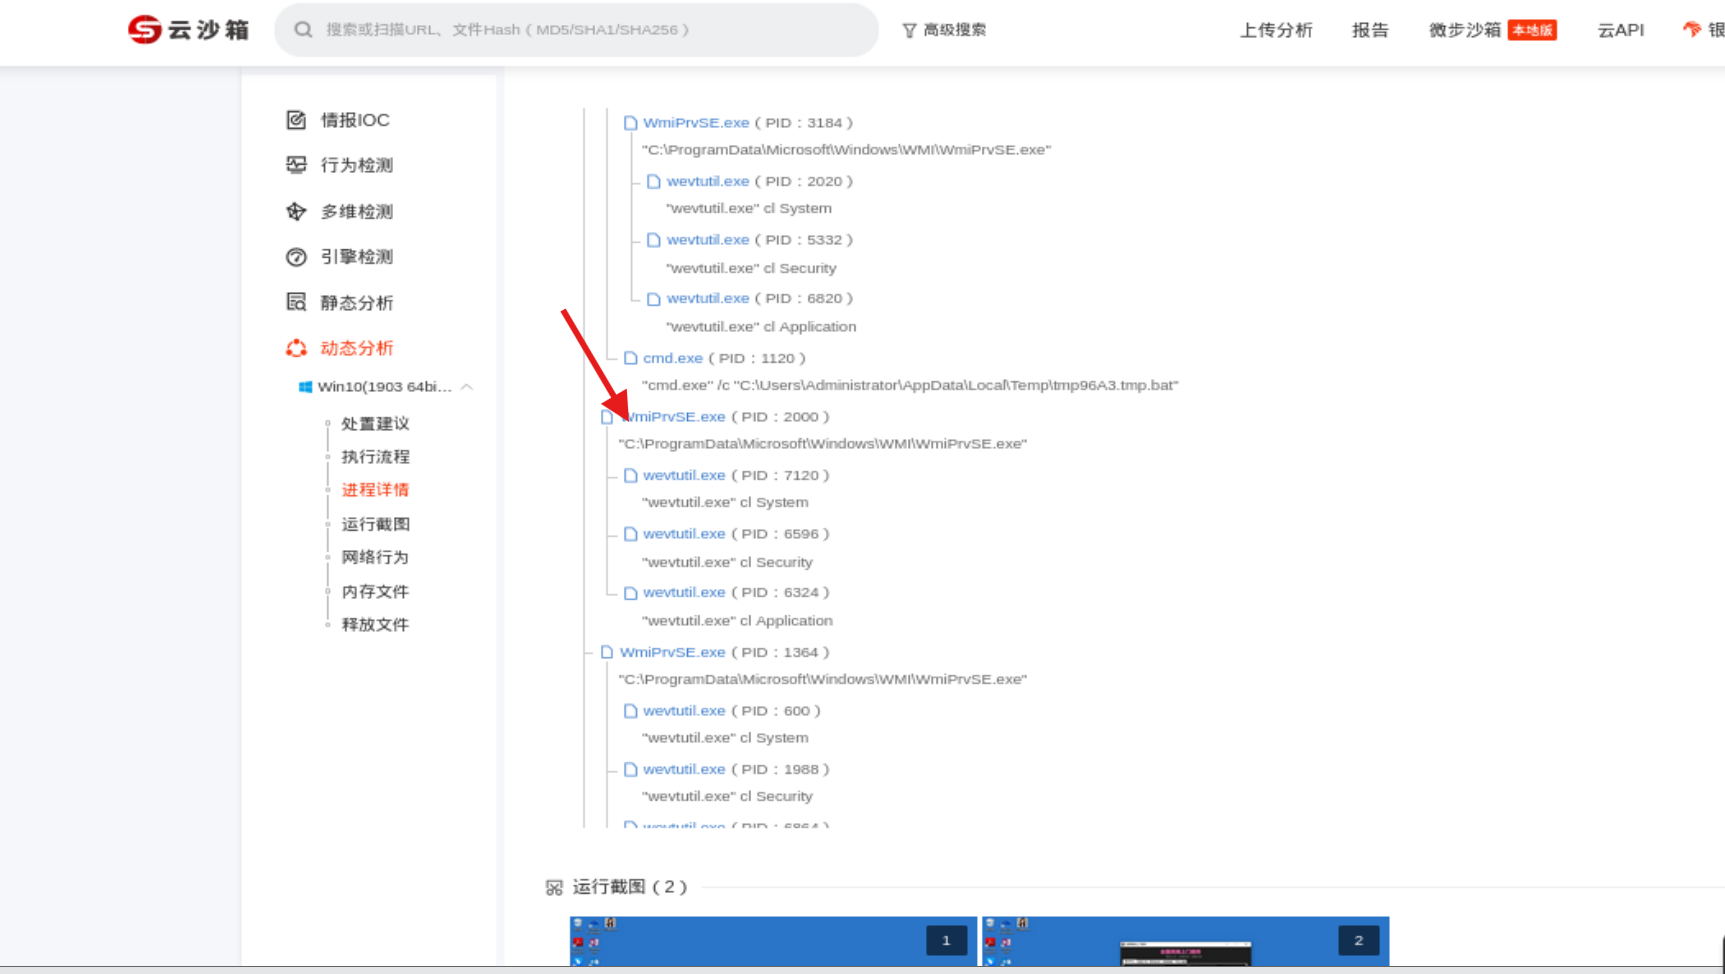Open run screenshot thumbnail 2
This screenshot has height=974, width=1725.
point(1185,941)
